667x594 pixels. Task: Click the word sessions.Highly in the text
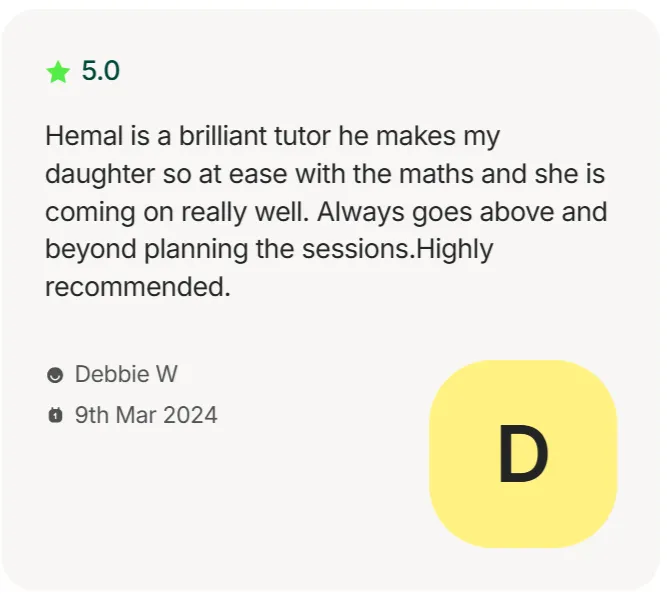398,250
